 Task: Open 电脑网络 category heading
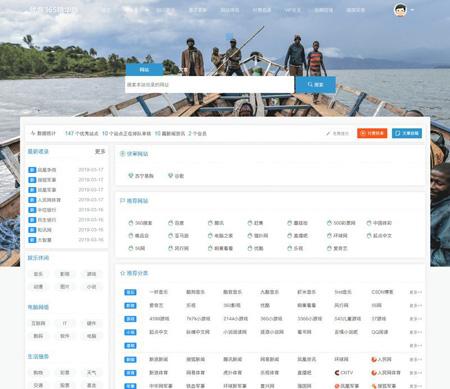pyautogui.click(x=38, y=307)
